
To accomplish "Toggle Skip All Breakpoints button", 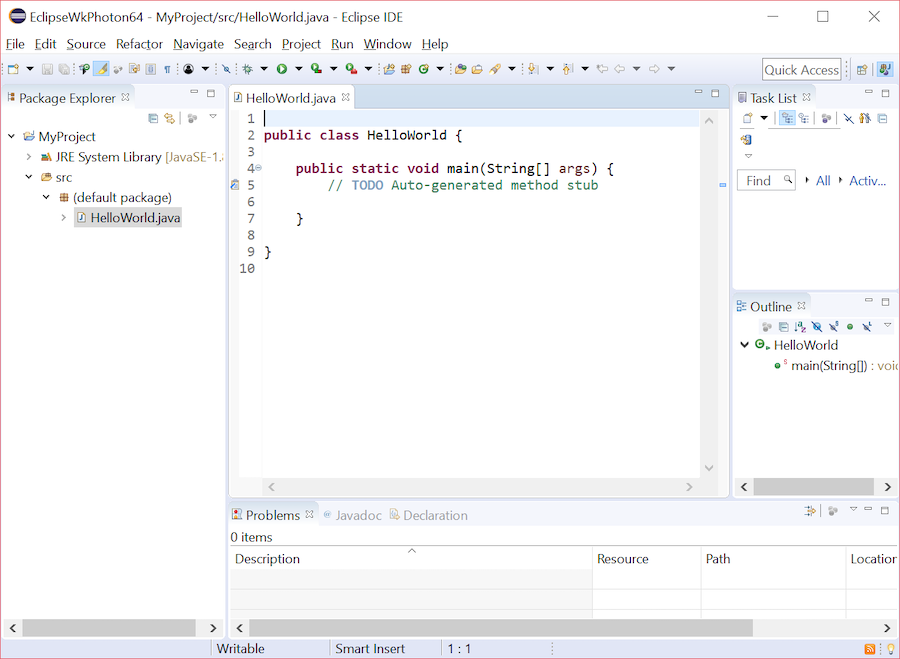I will click(226, 69).
